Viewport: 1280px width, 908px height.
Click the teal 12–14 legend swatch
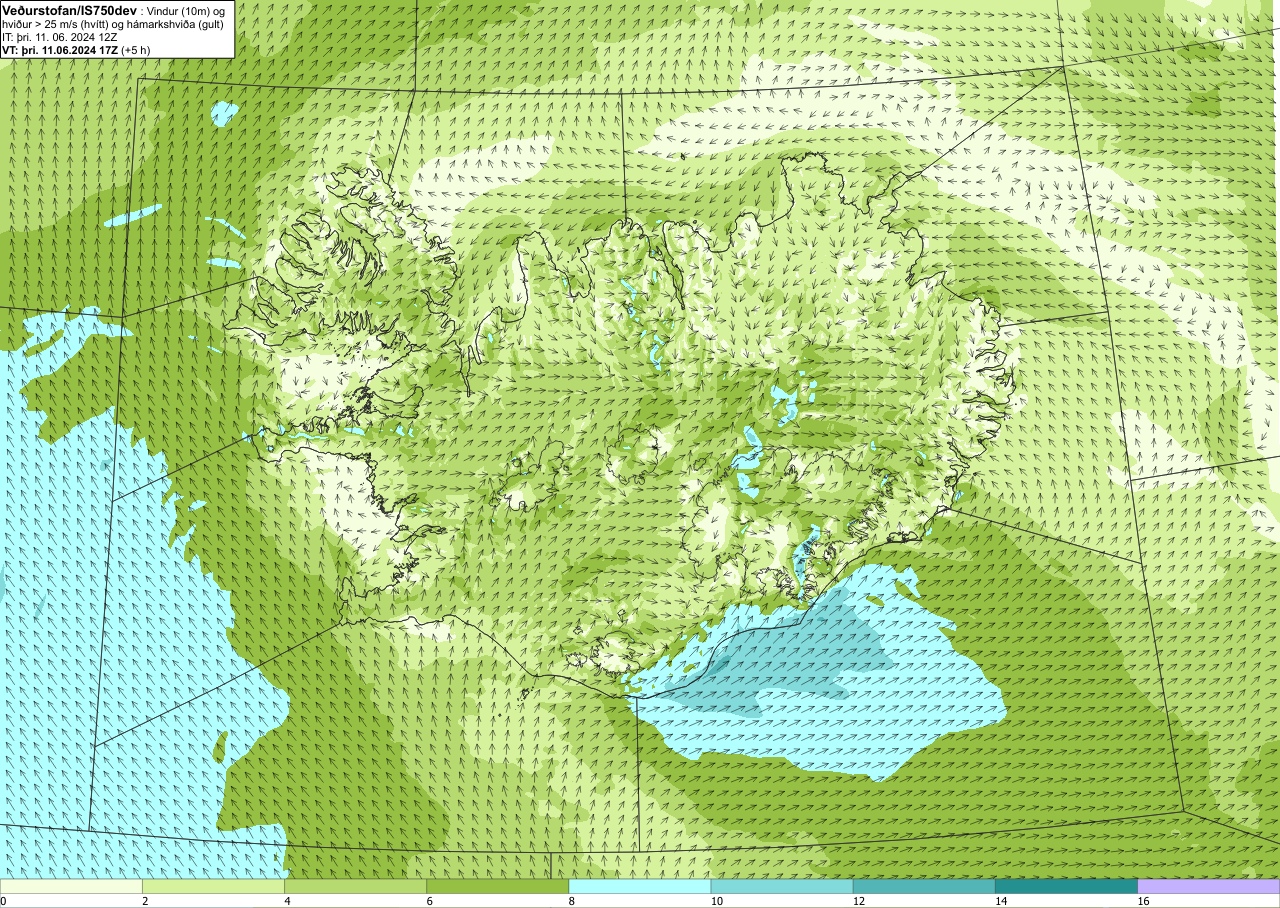click(x=924, y=886)
